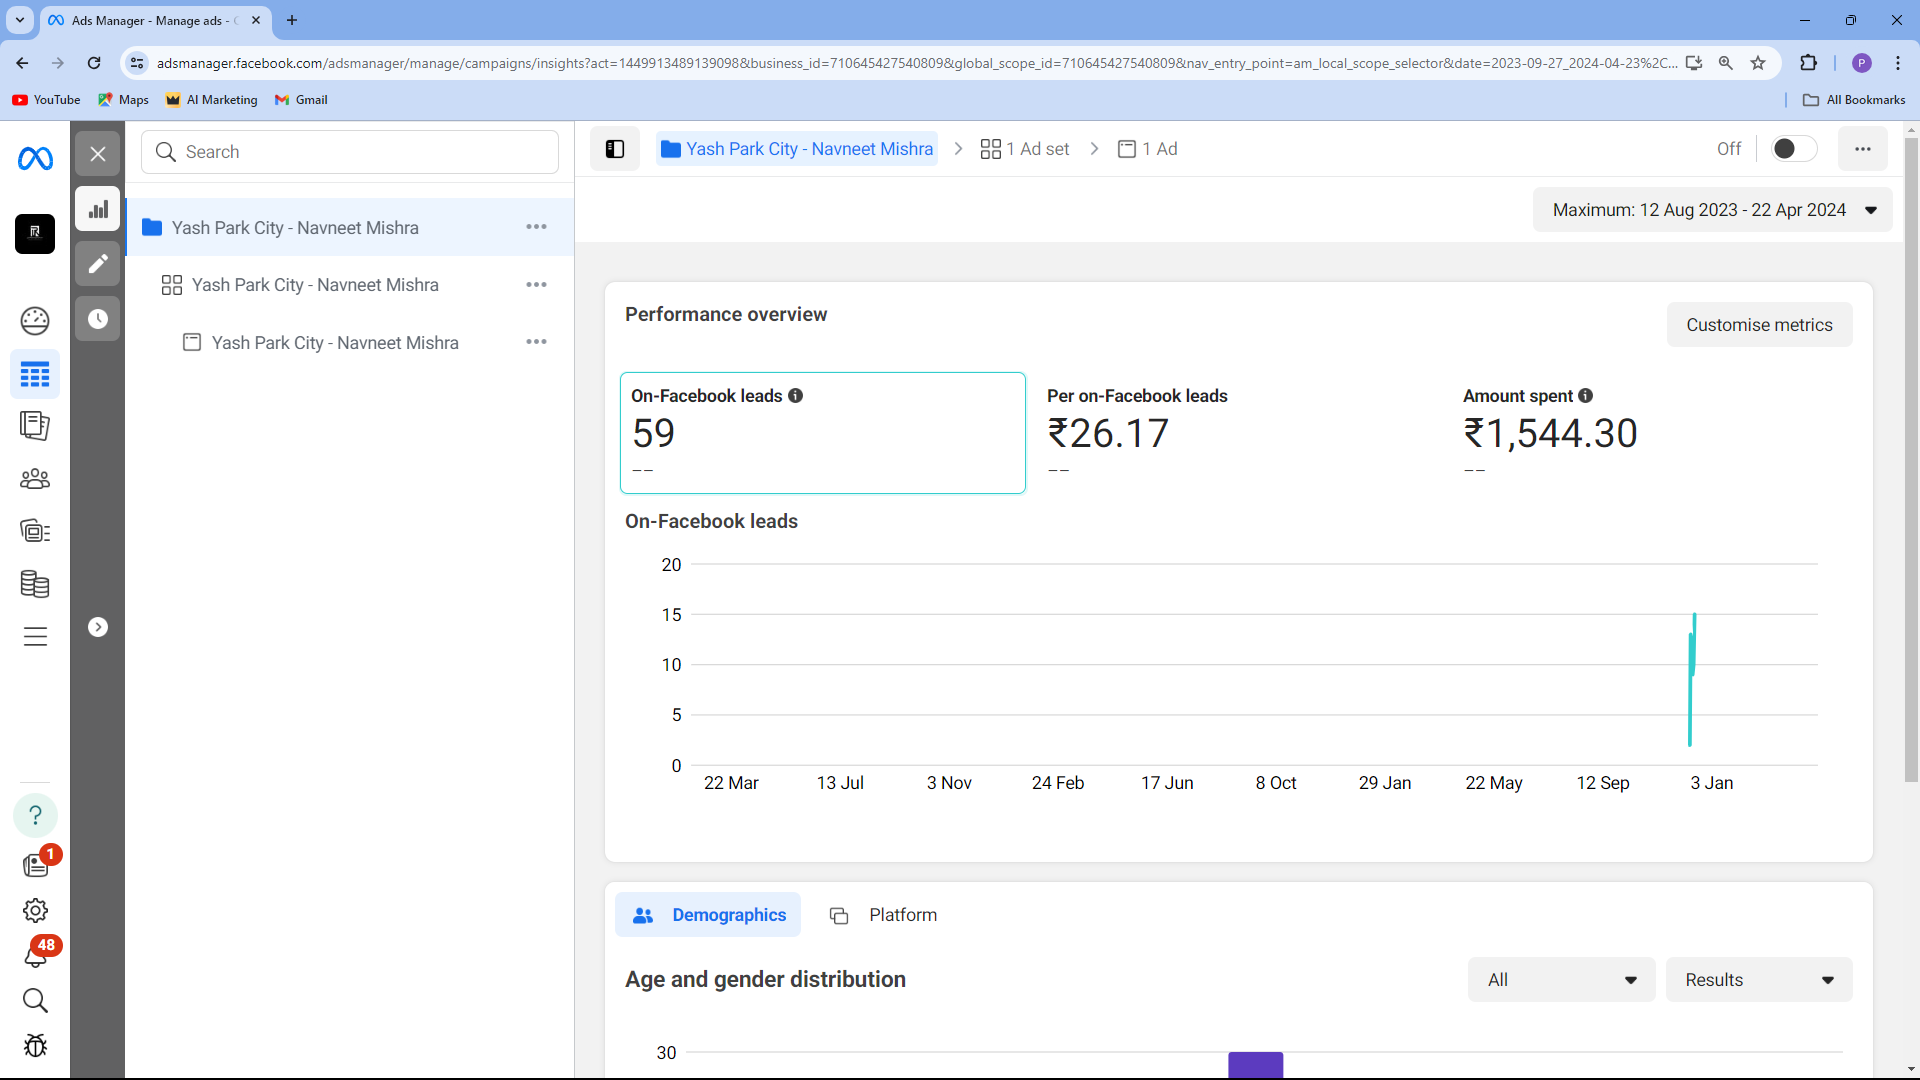1920x1080 pixels.
Task: Open All tools hamburger menu
Action: point(35,637)
